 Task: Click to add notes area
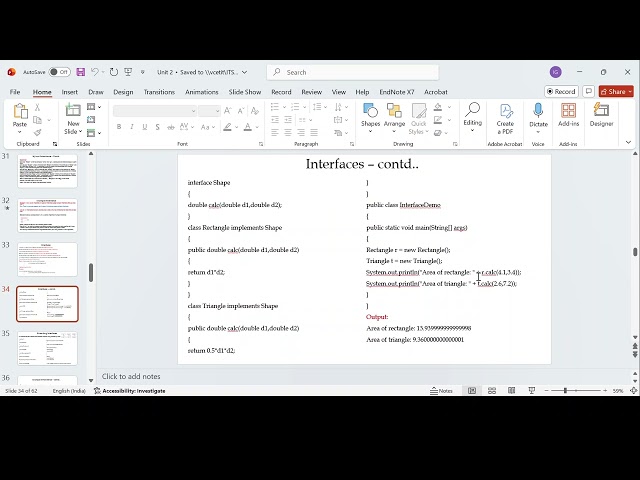[131, 376]
